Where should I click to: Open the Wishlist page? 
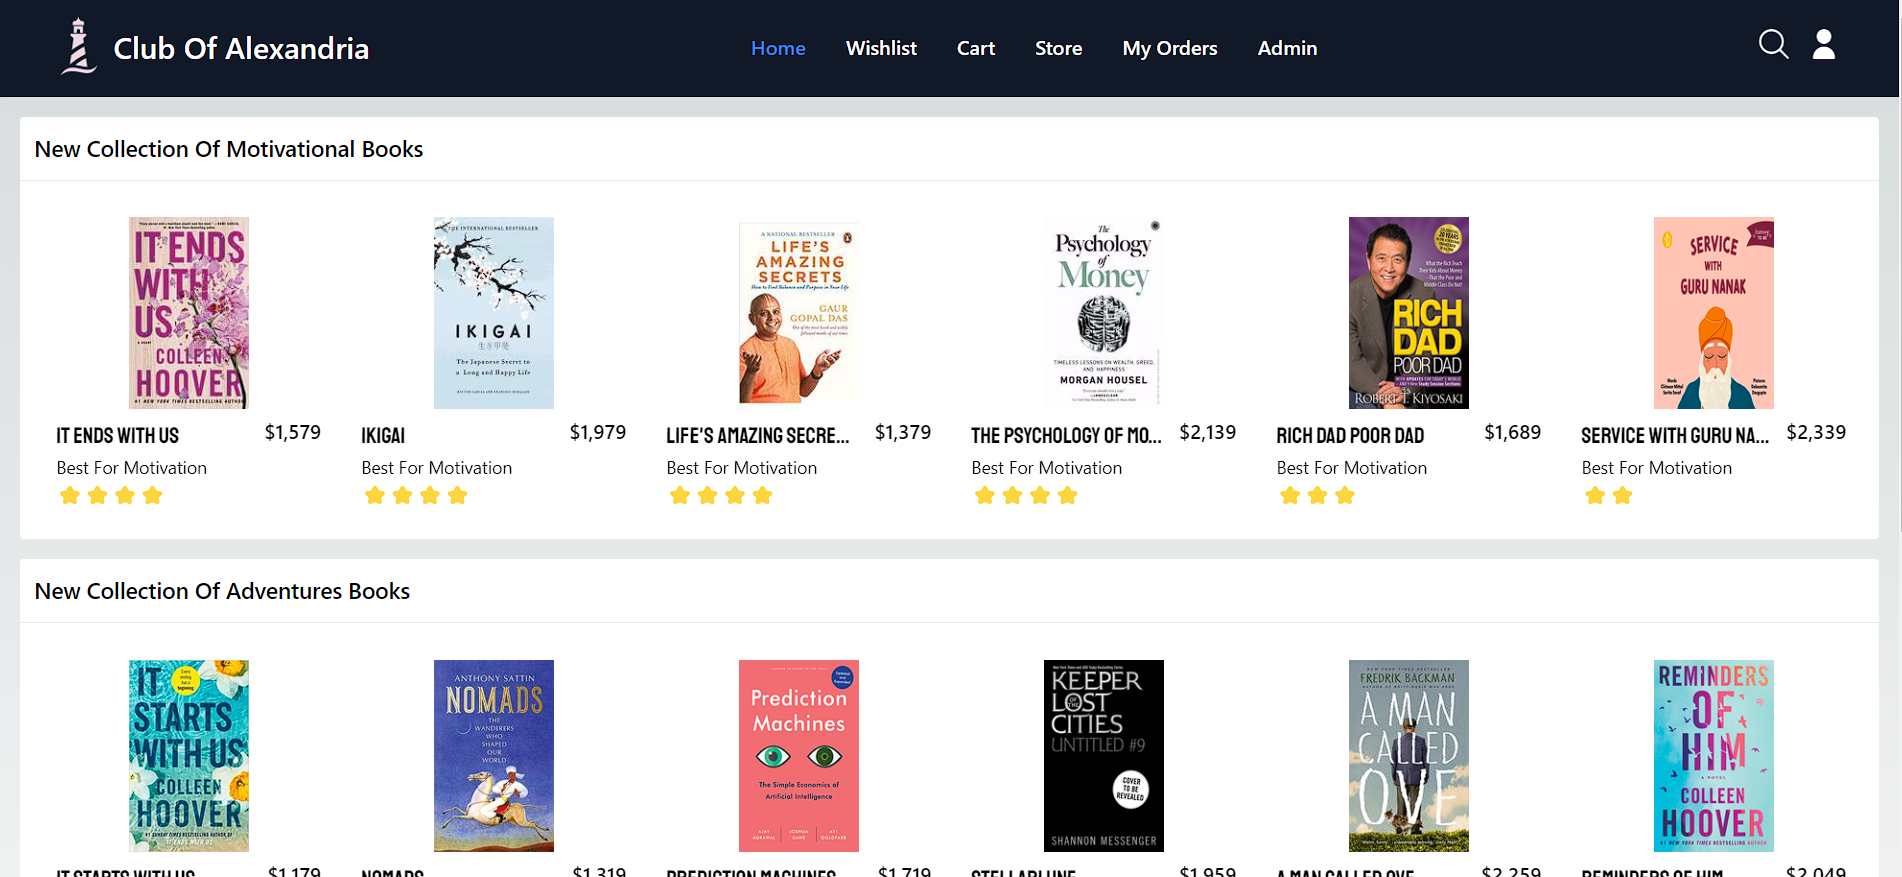pos(881,48)
